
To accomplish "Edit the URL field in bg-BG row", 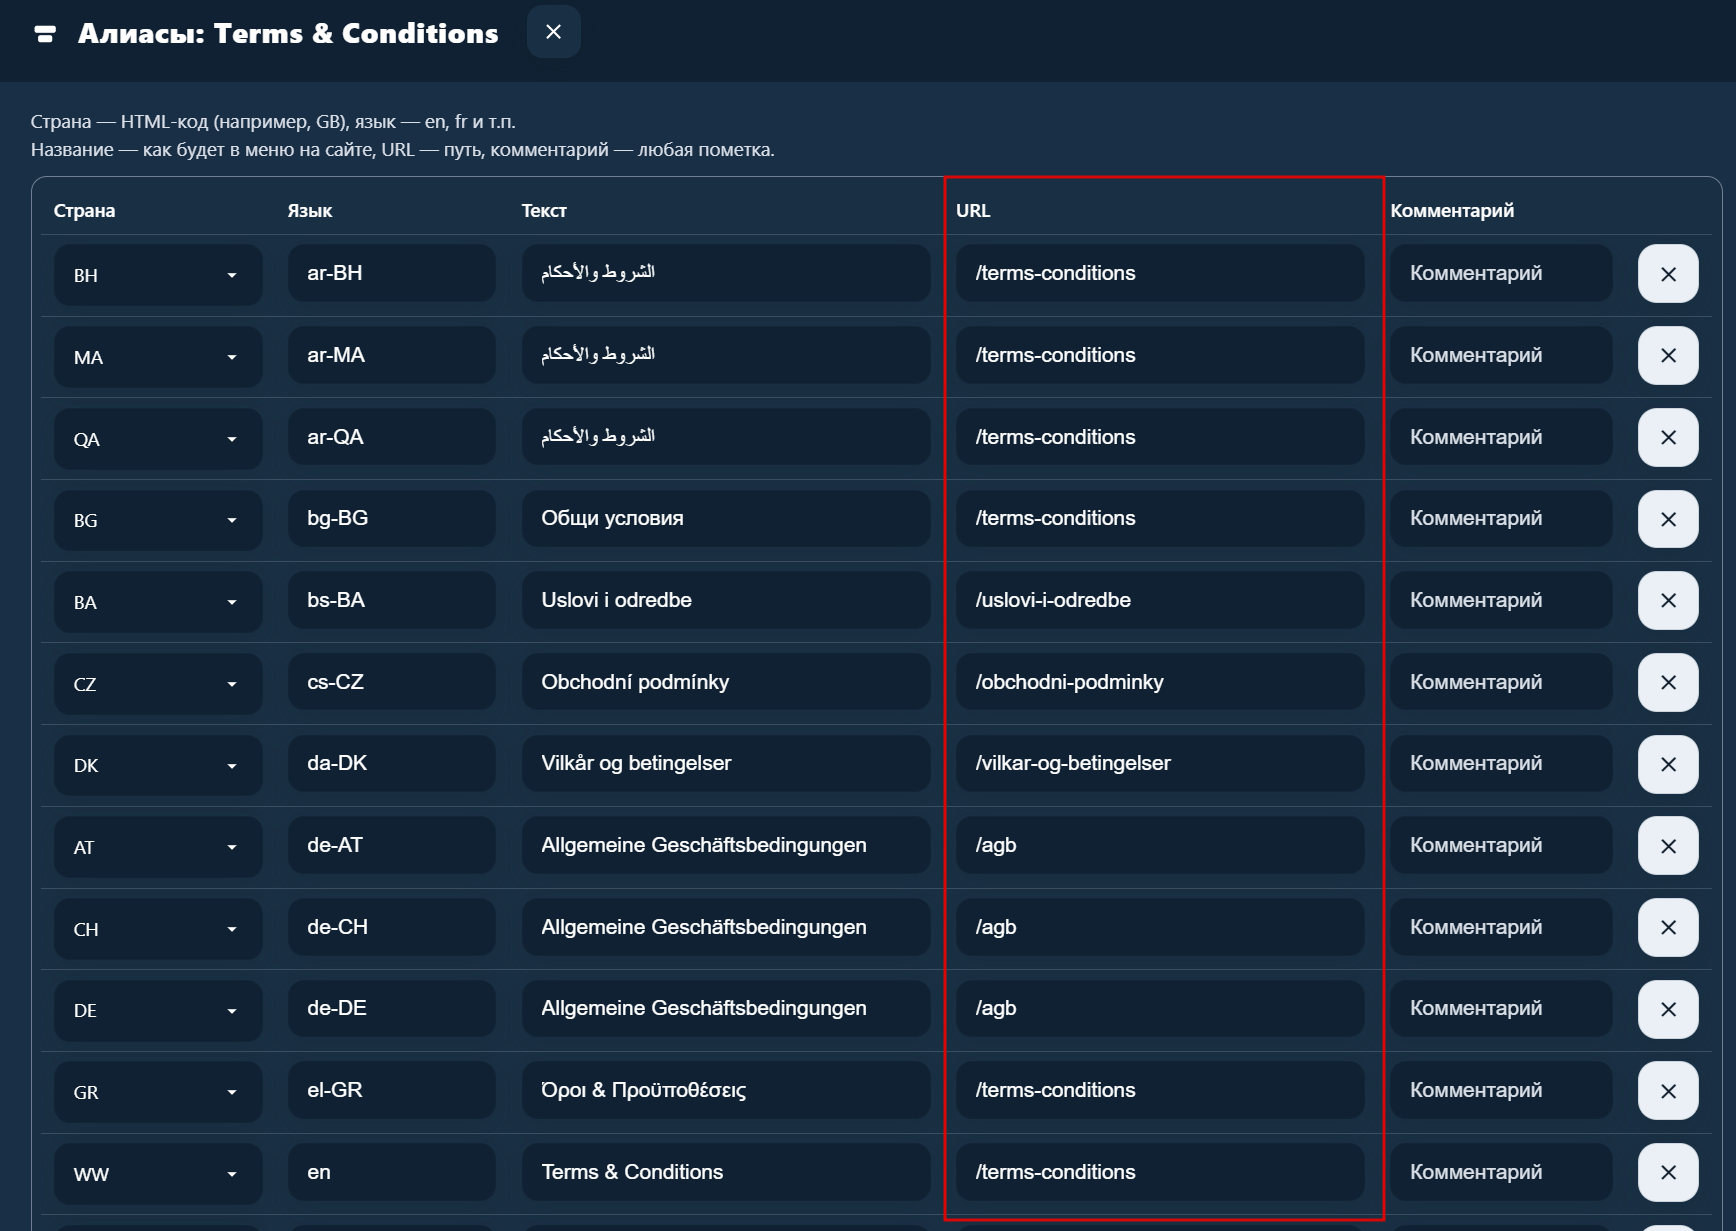I will pos(1160,518).
